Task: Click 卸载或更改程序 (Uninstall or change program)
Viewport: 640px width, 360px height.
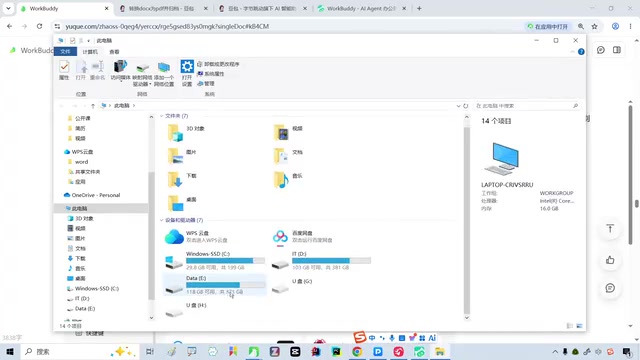Action: tap(218, 64)
